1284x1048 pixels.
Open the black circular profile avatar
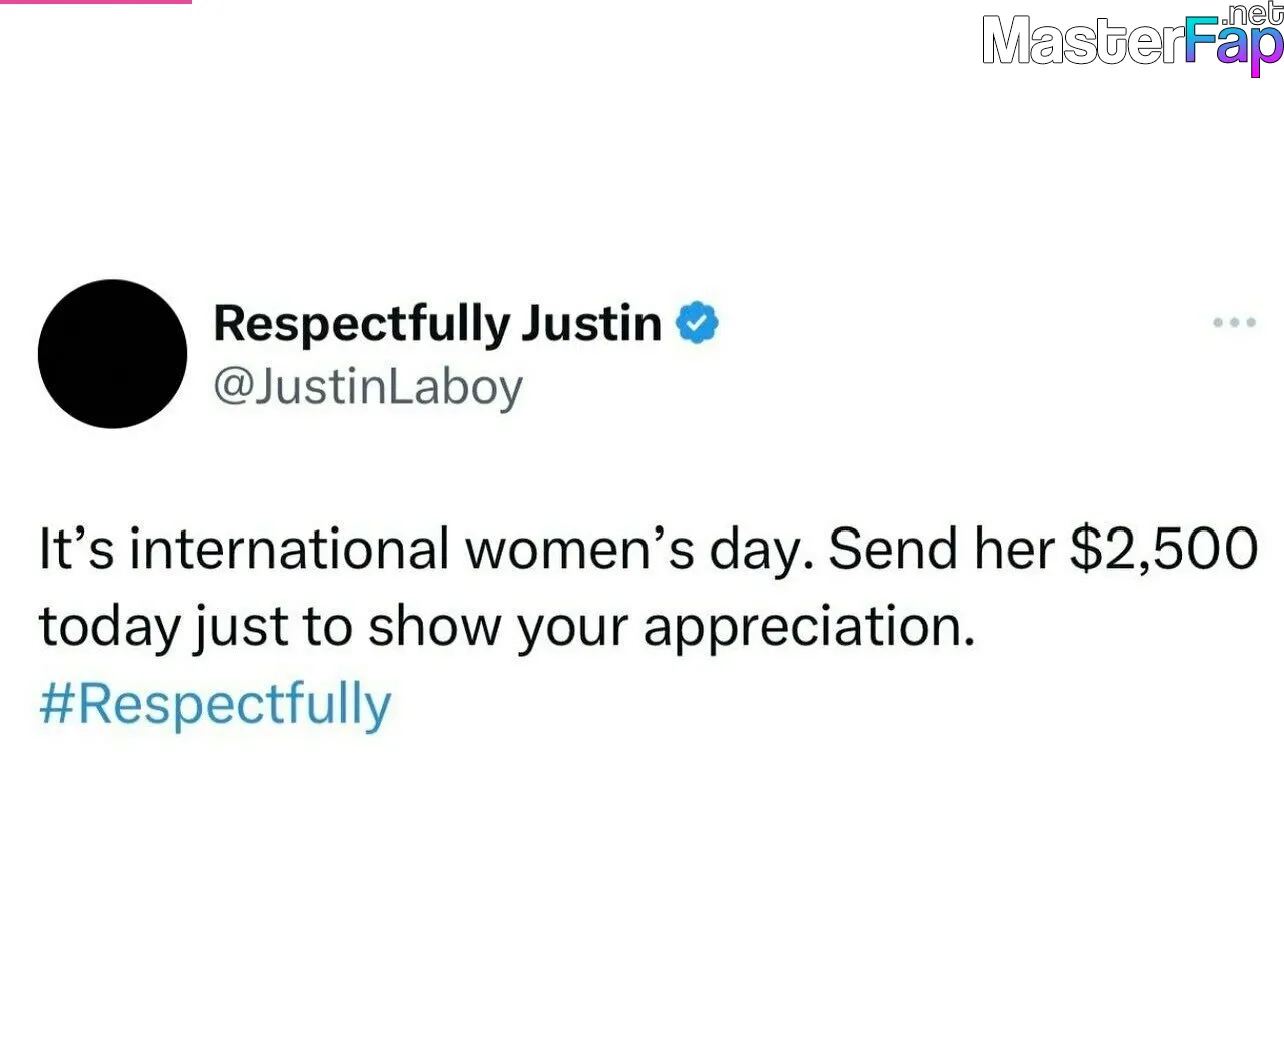(113, 354)
